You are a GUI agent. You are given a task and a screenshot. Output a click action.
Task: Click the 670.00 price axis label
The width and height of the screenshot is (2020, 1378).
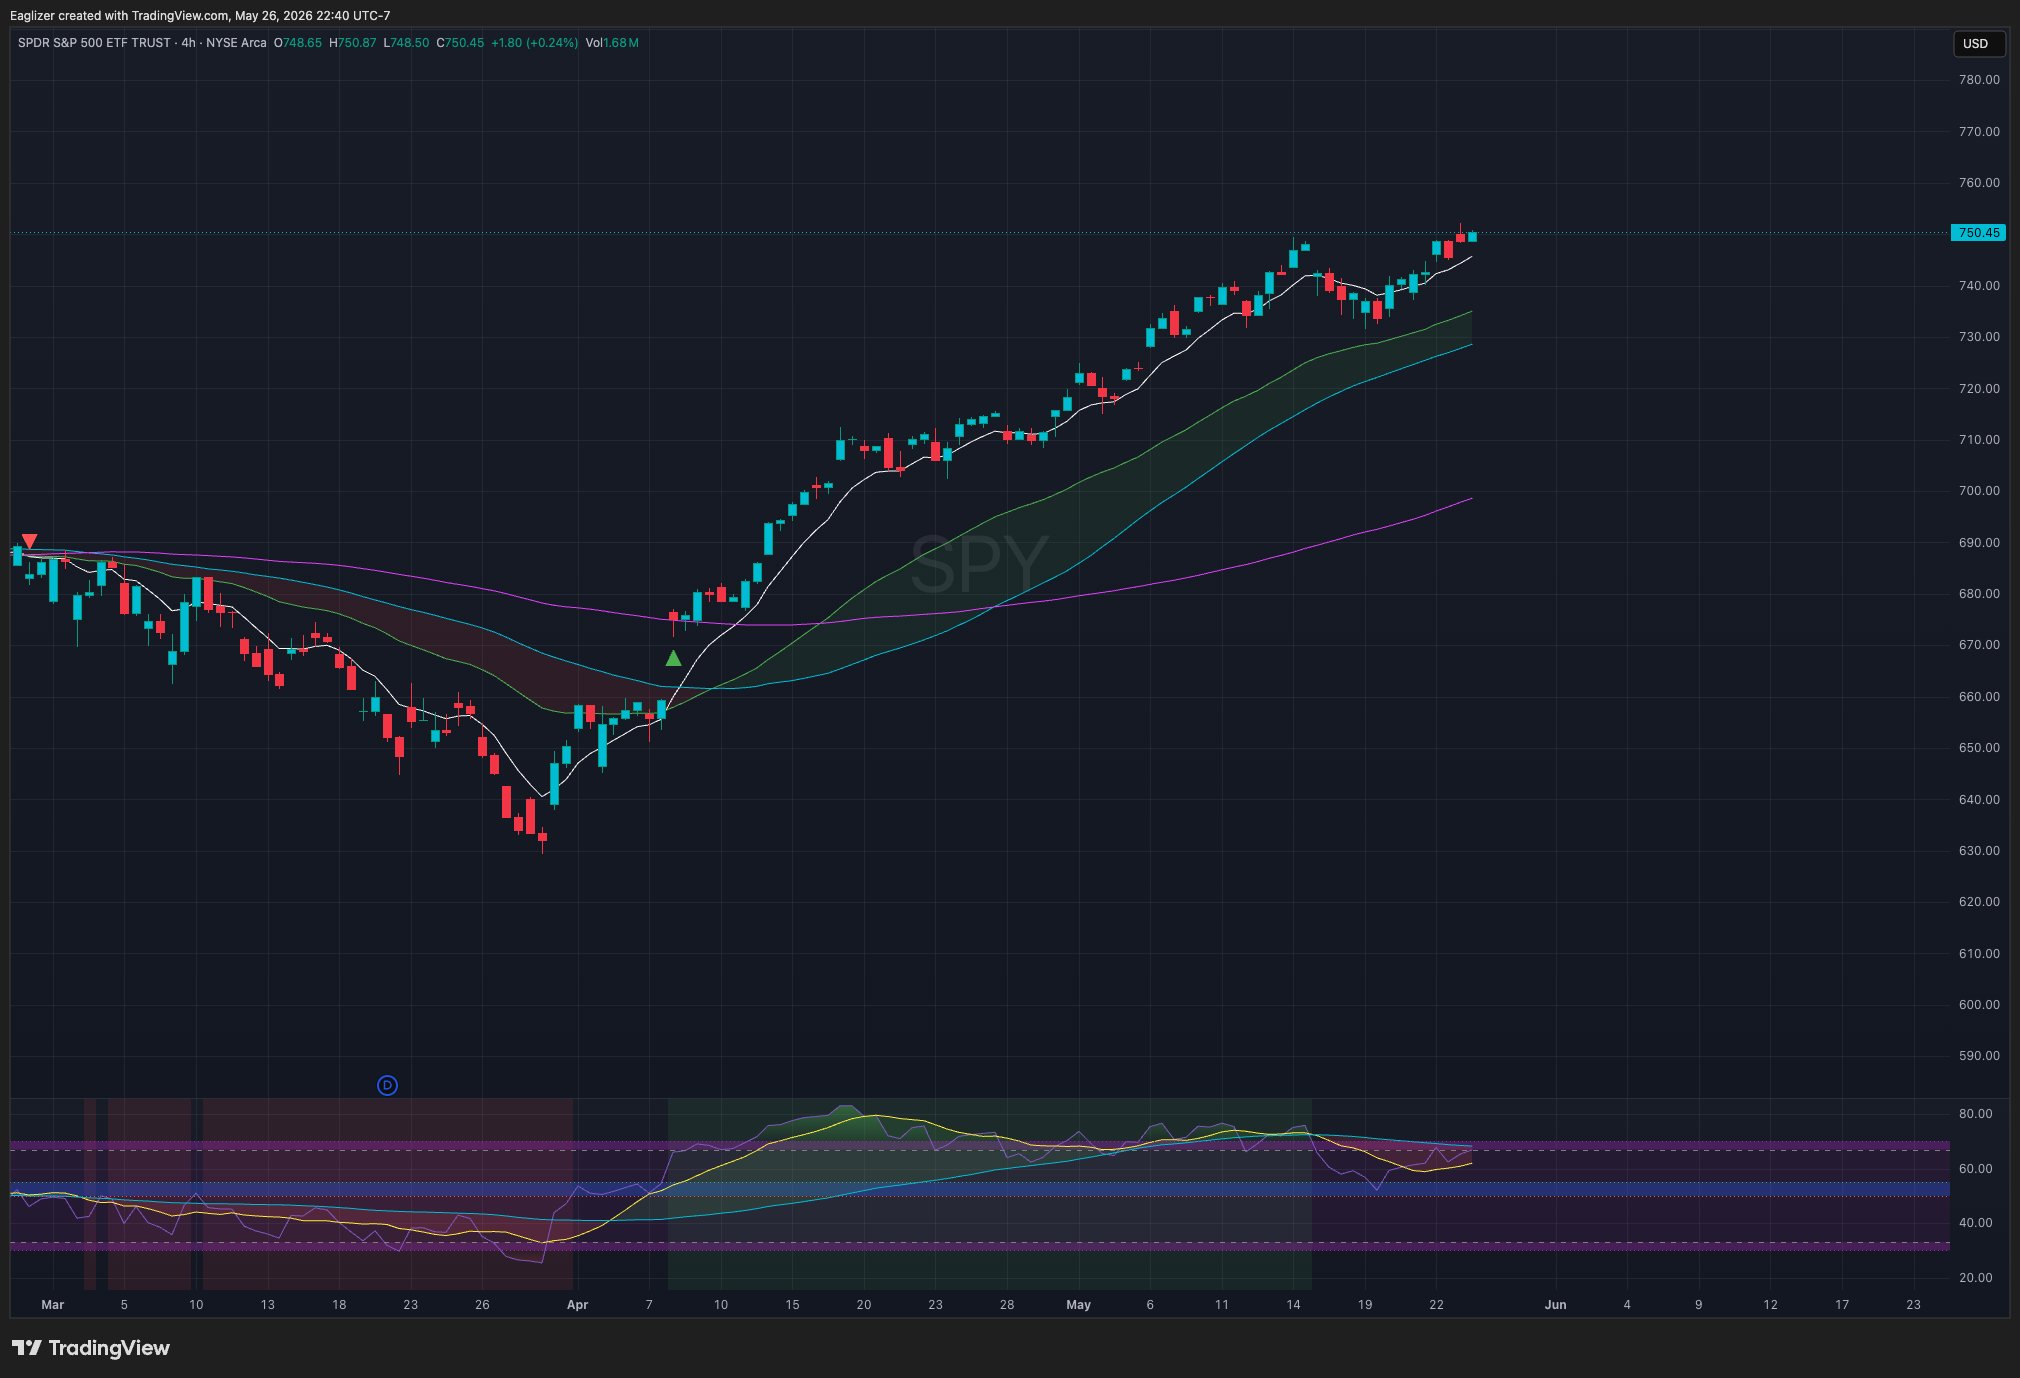point(1979,645)
